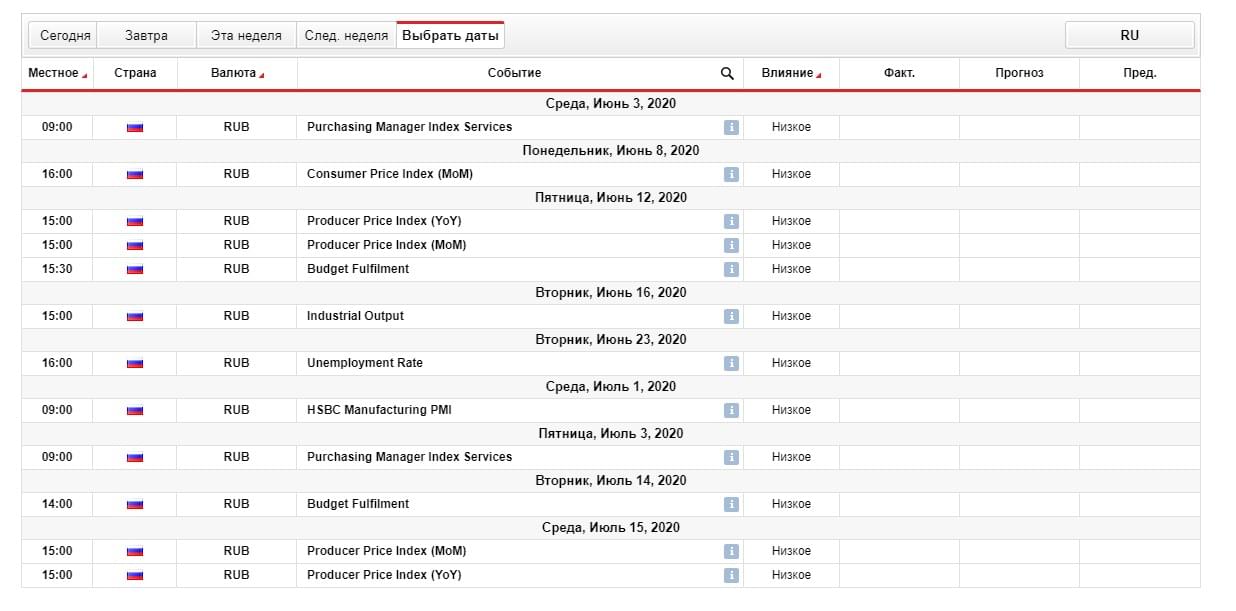Open info icon for Industrial Output row
Screen dimensions: 1236x611
click(x=731, y=316)
